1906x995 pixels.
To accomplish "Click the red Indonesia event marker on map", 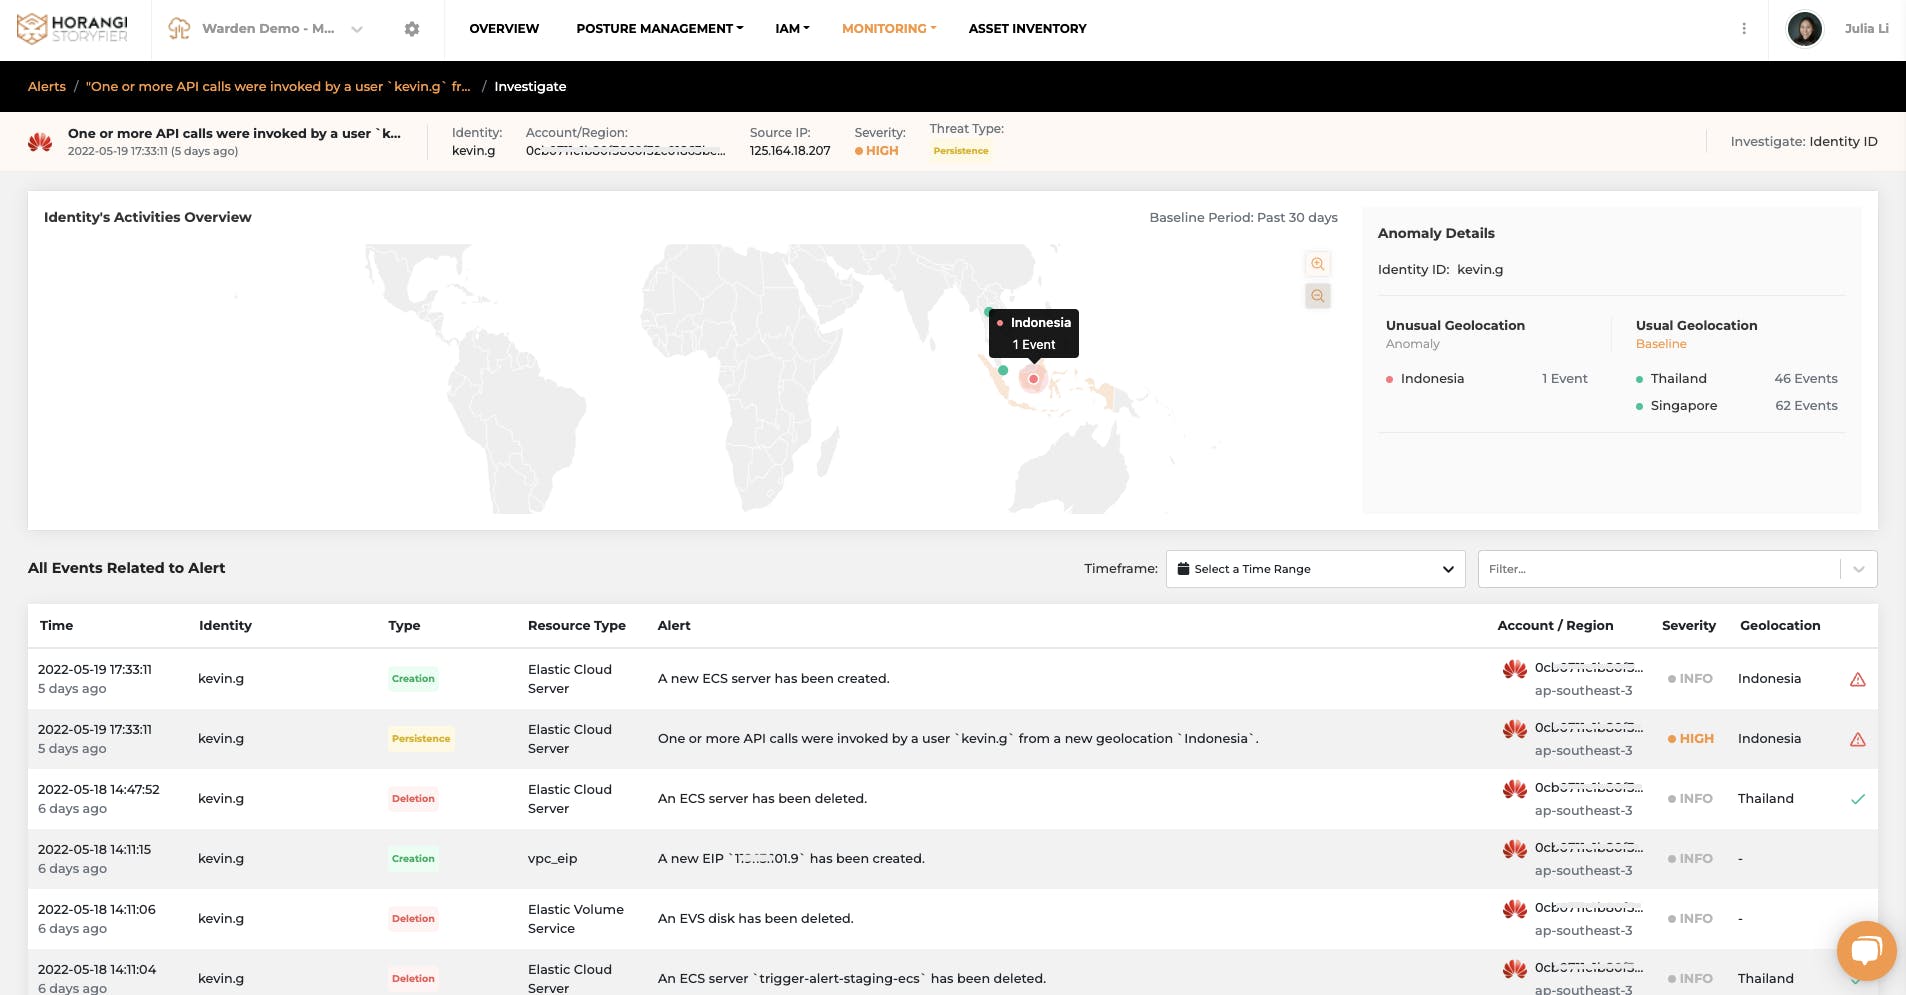I will (x=1033, y=379).
